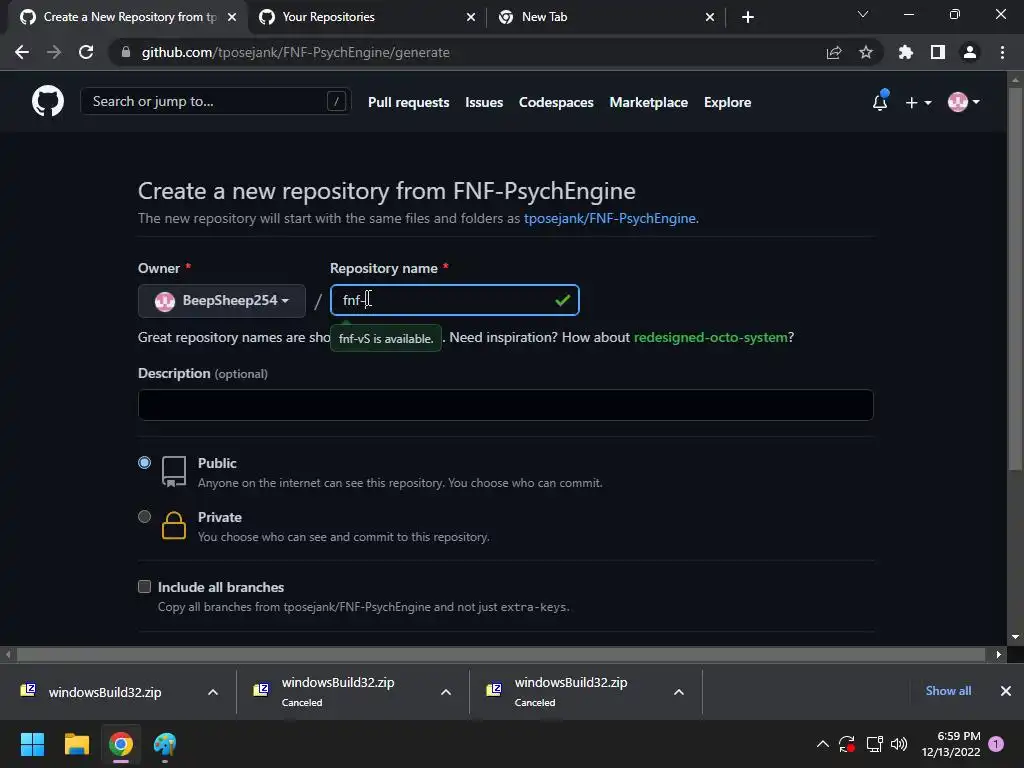Open the clock showing 6:59 PM
This screenshot has width=1024, height=768.
(951, 744)
